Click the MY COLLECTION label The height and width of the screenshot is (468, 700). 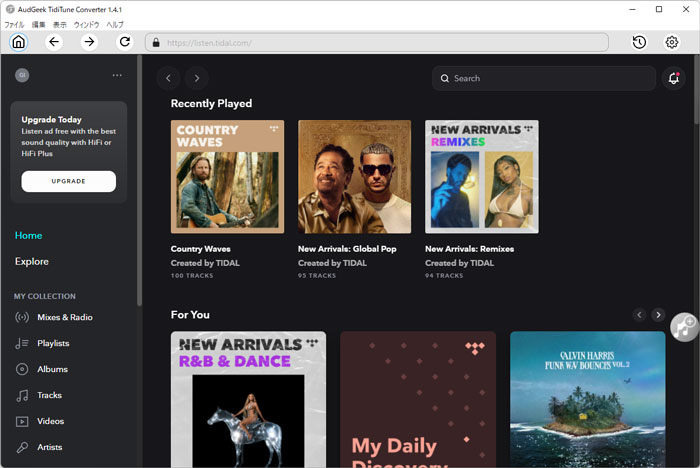[x=45, y=296]
